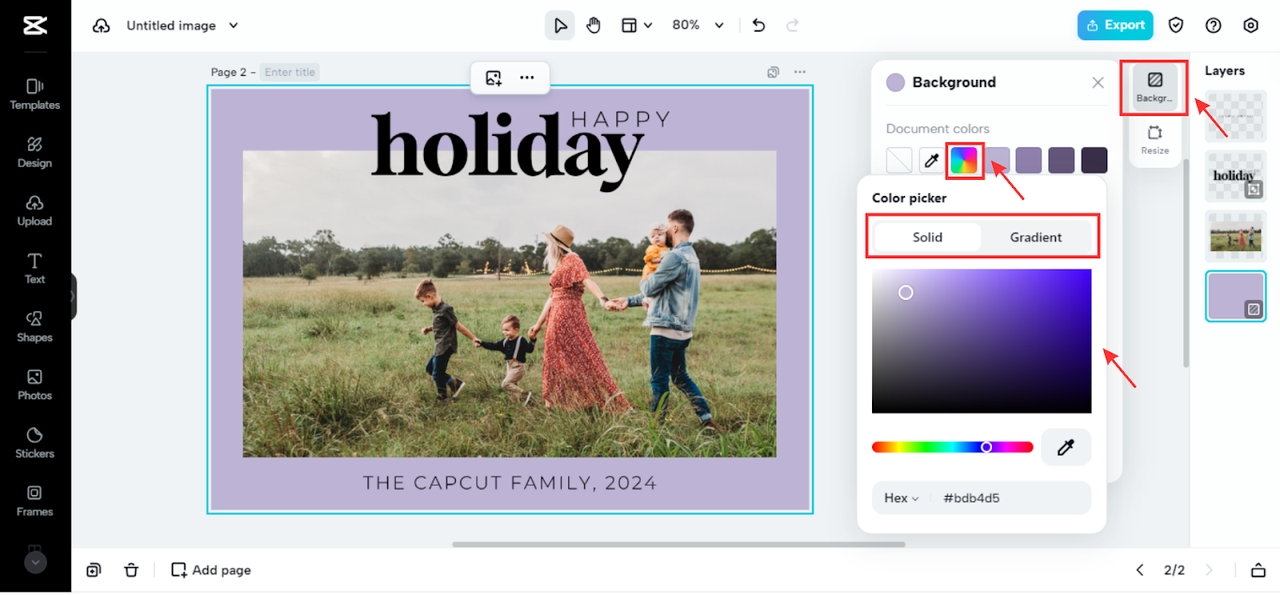Select the holiday text layer thumbnail
This screenshot has width=1280, height=595.
pos(1235,176)
